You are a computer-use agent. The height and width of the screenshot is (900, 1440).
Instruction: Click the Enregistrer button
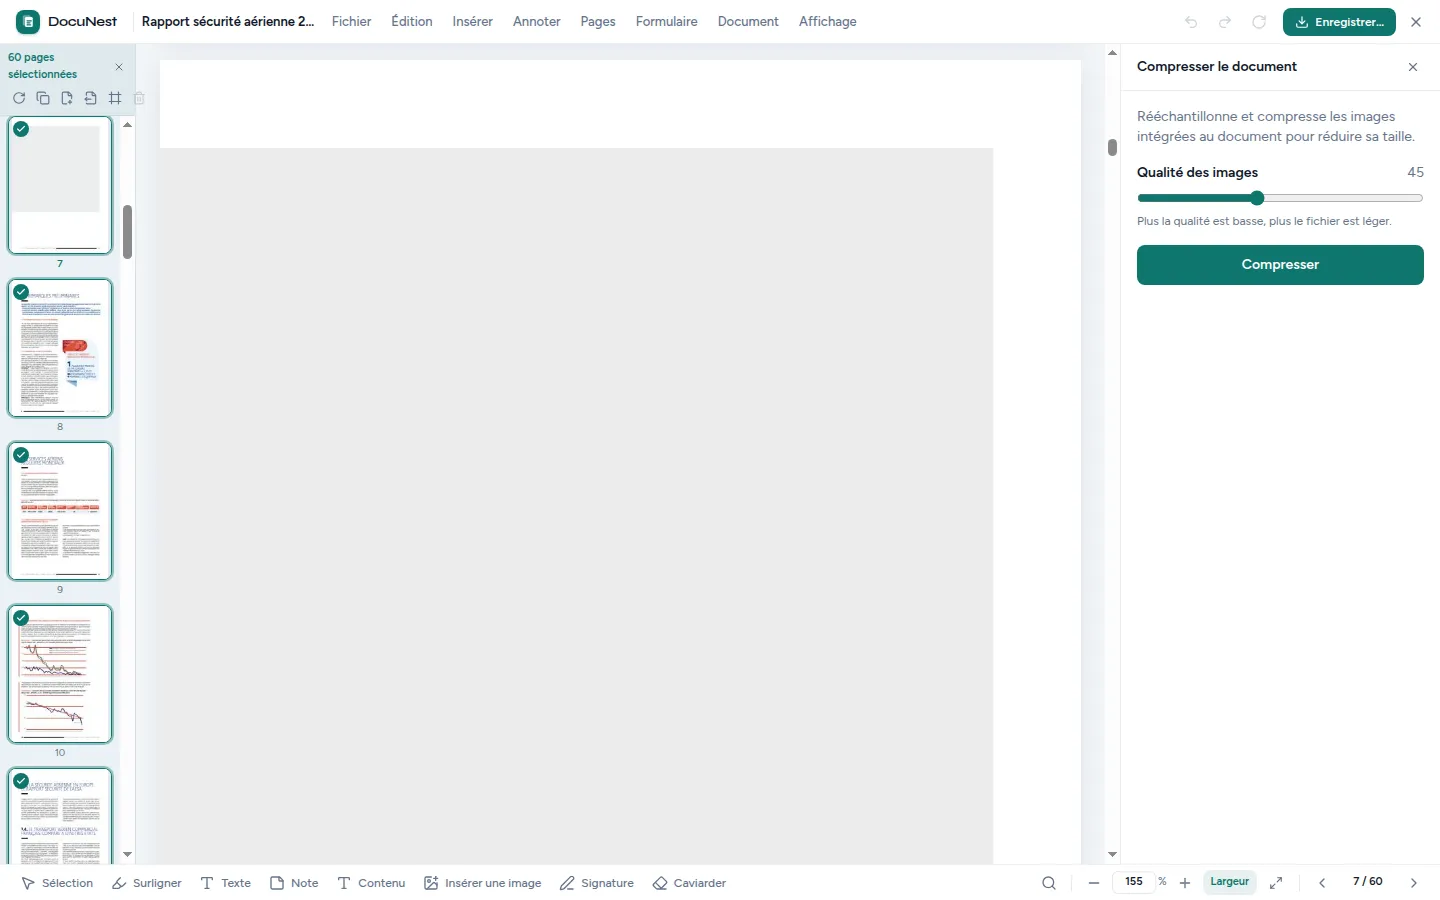1339,22
